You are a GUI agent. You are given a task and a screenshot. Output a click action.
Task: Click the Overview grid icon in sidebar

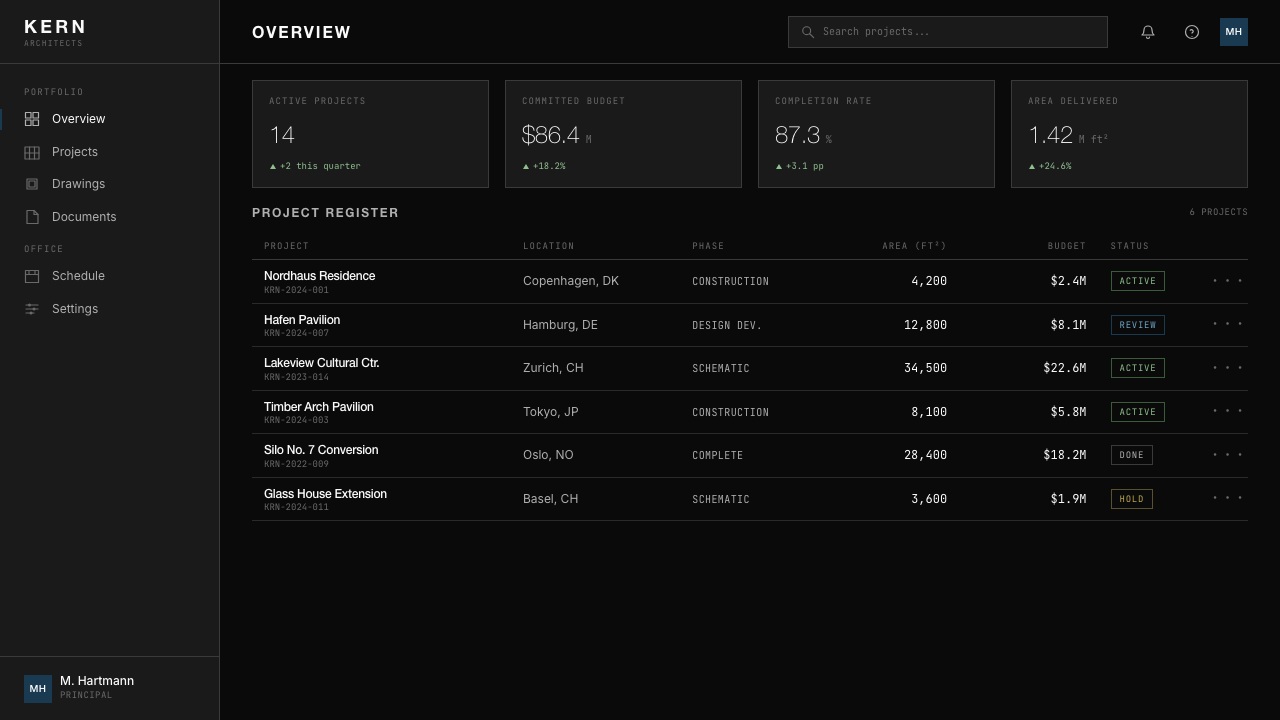32,119
